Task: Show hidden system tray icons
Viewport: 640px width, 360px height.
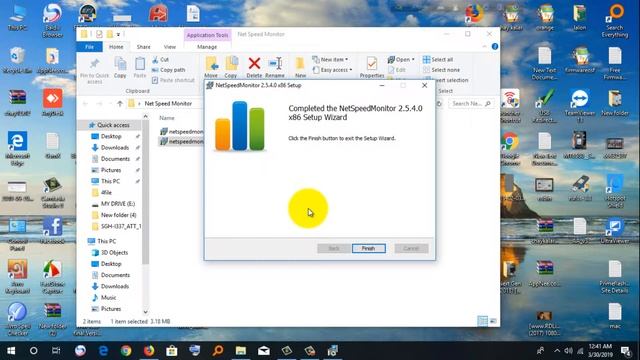Action: (557, 351)
